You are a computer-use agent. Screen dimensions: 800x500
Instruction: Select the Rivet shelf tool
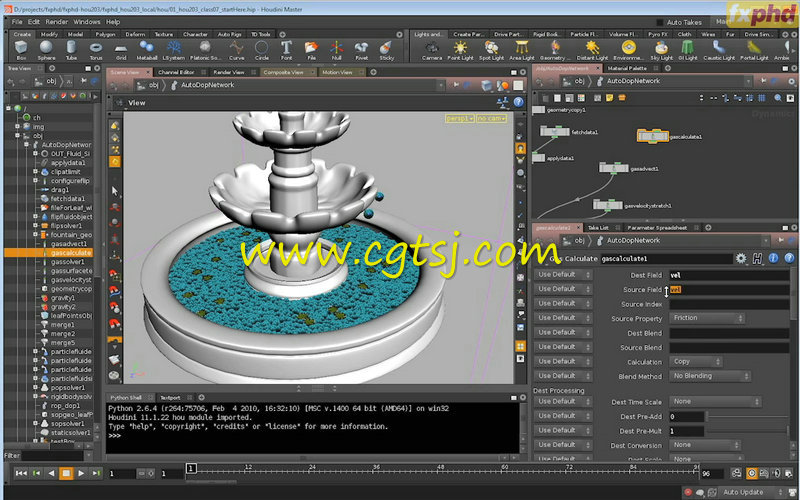click(361, 50)
